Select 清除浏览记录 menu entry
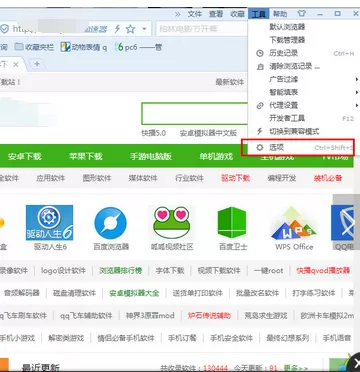Image resolution: width=360 pixels, height=372 pixels. (294, 66)
